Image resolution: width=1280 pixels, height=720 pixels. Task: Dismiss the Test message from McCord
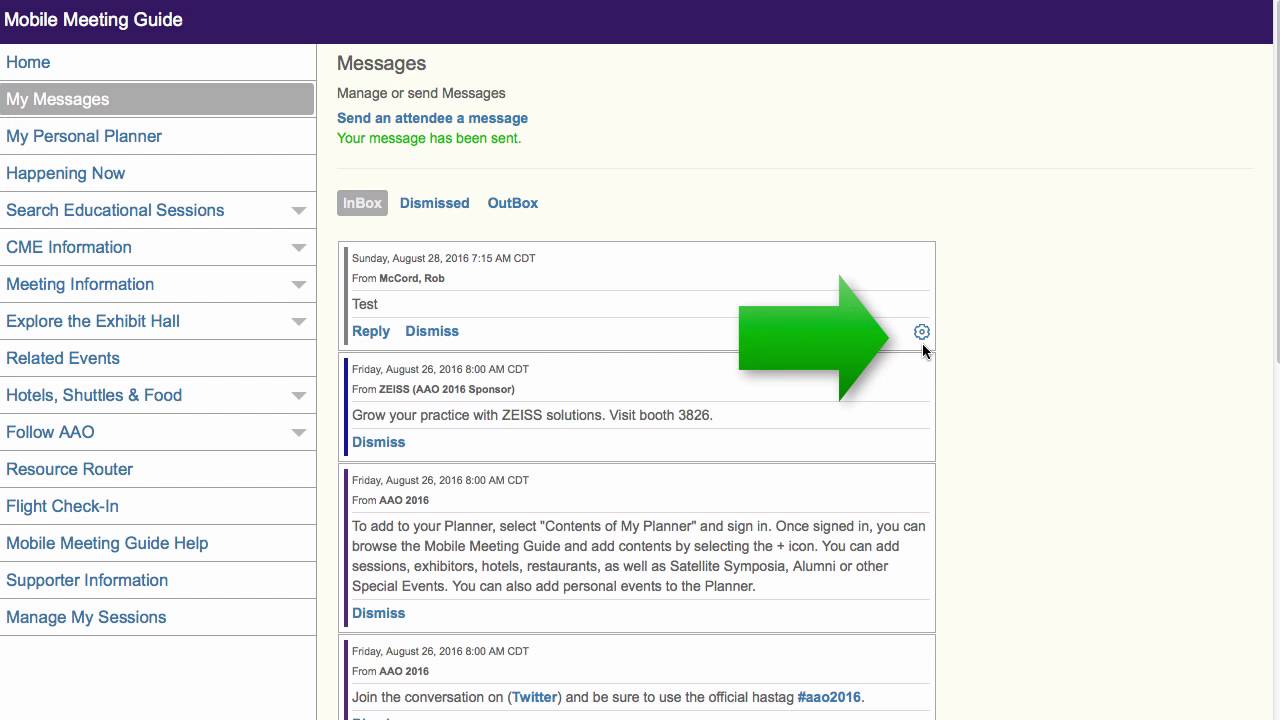tap(432, 331)
